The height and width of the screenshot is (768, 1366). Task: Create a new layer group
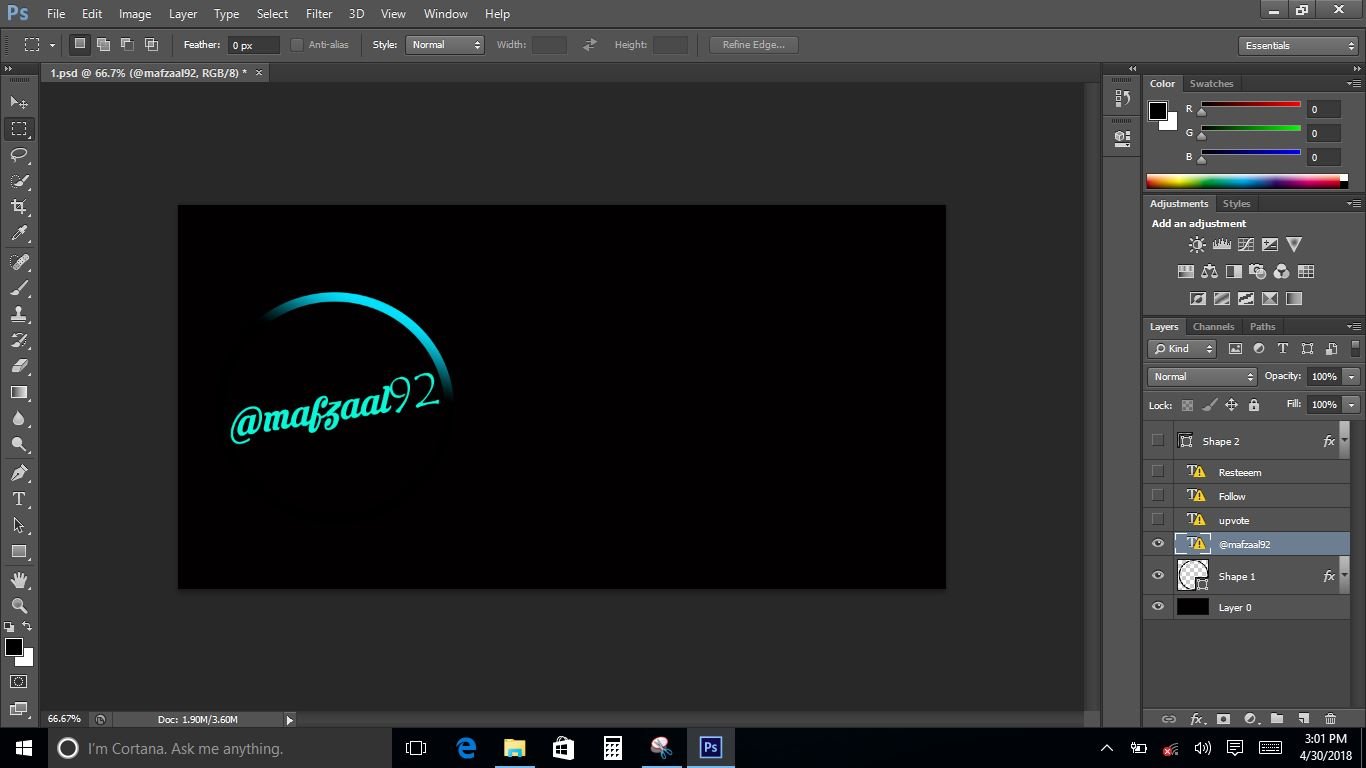pyautogui.click(x=1277, y=719)
